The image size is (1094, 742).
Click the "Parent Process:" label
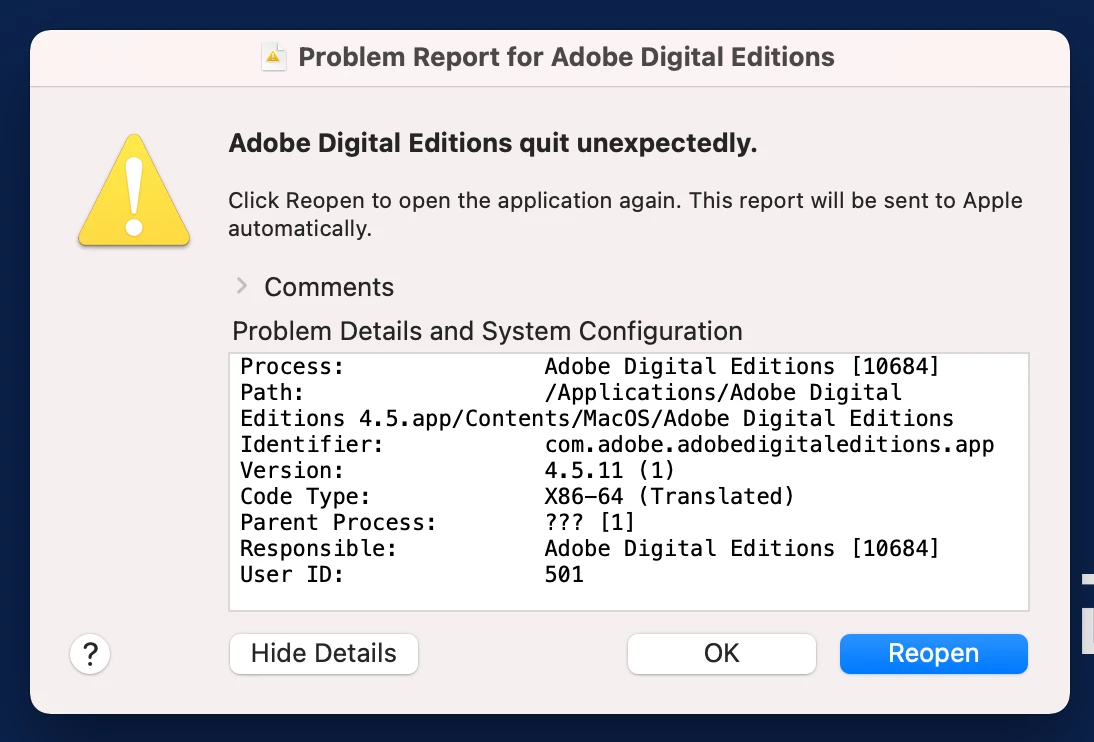click(338, 522)
